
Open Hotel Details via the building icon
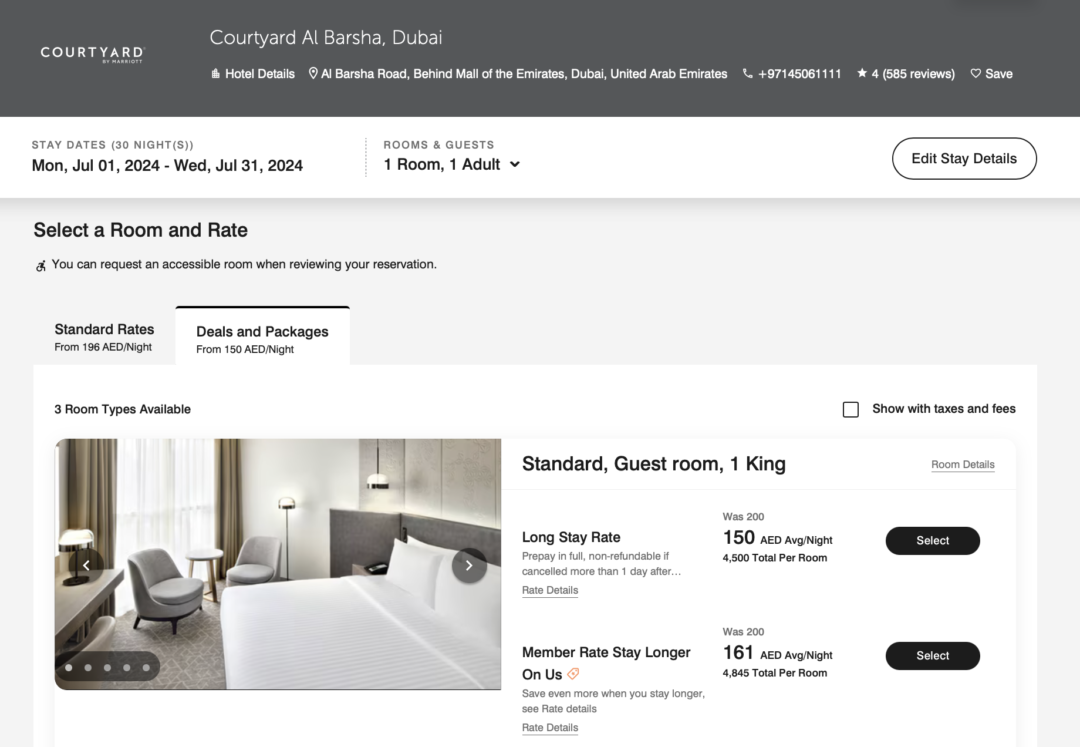[215, 73]
